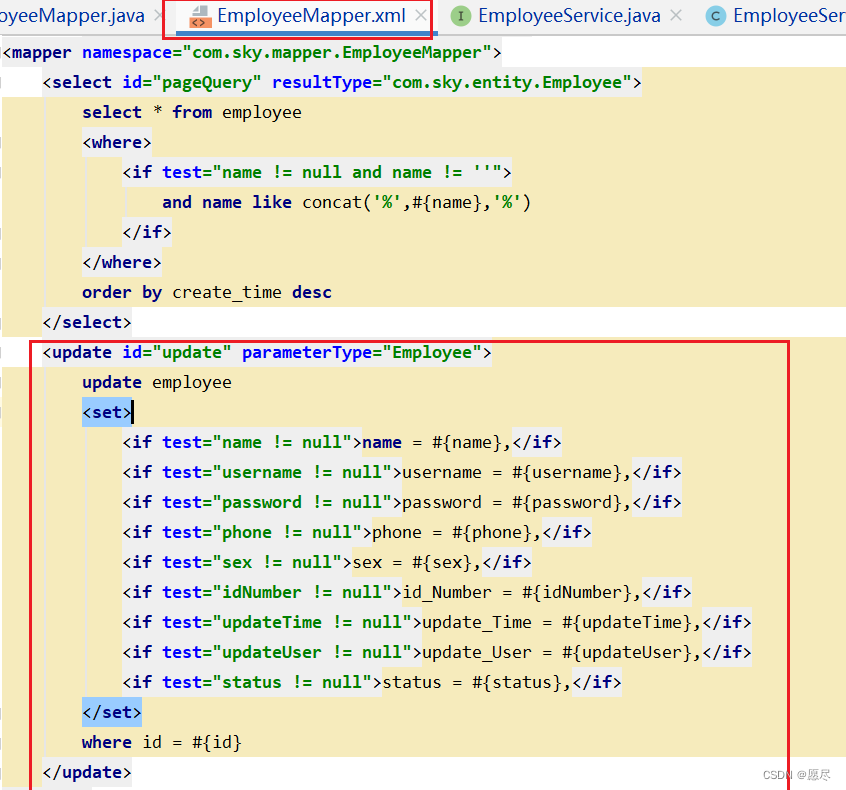This screenshot has width=846, height=790.
Task: Click the class icon on the EmployeeSer tab
Action: point(715,16)
